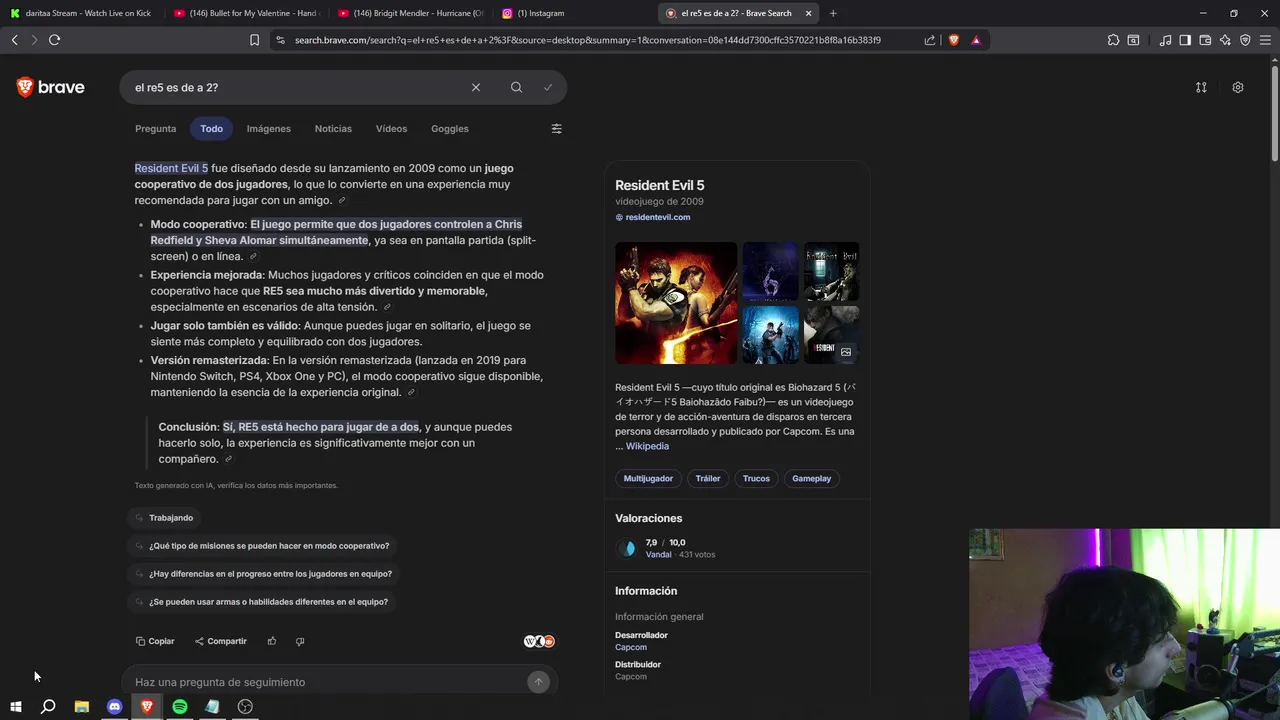Click the search query input field

300,87
